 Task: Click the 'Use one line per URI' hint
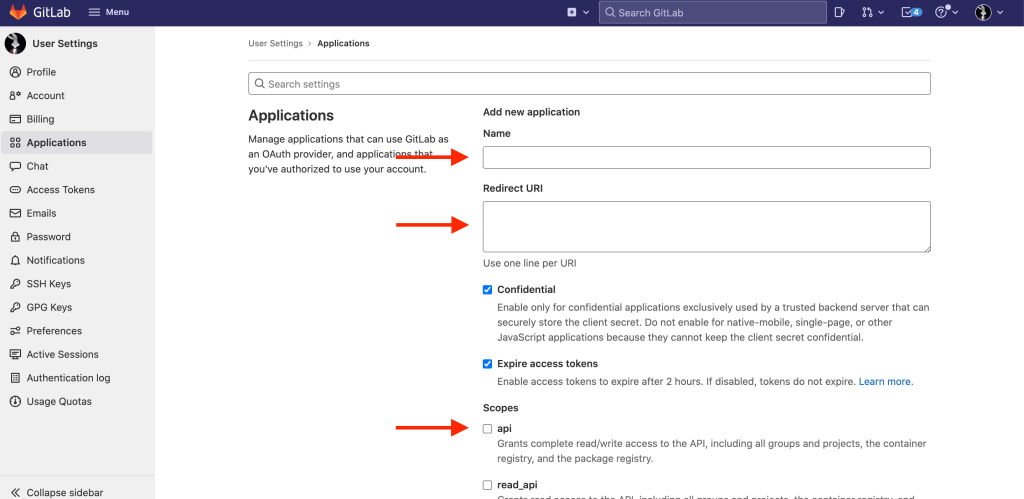(x=530, y=263)
